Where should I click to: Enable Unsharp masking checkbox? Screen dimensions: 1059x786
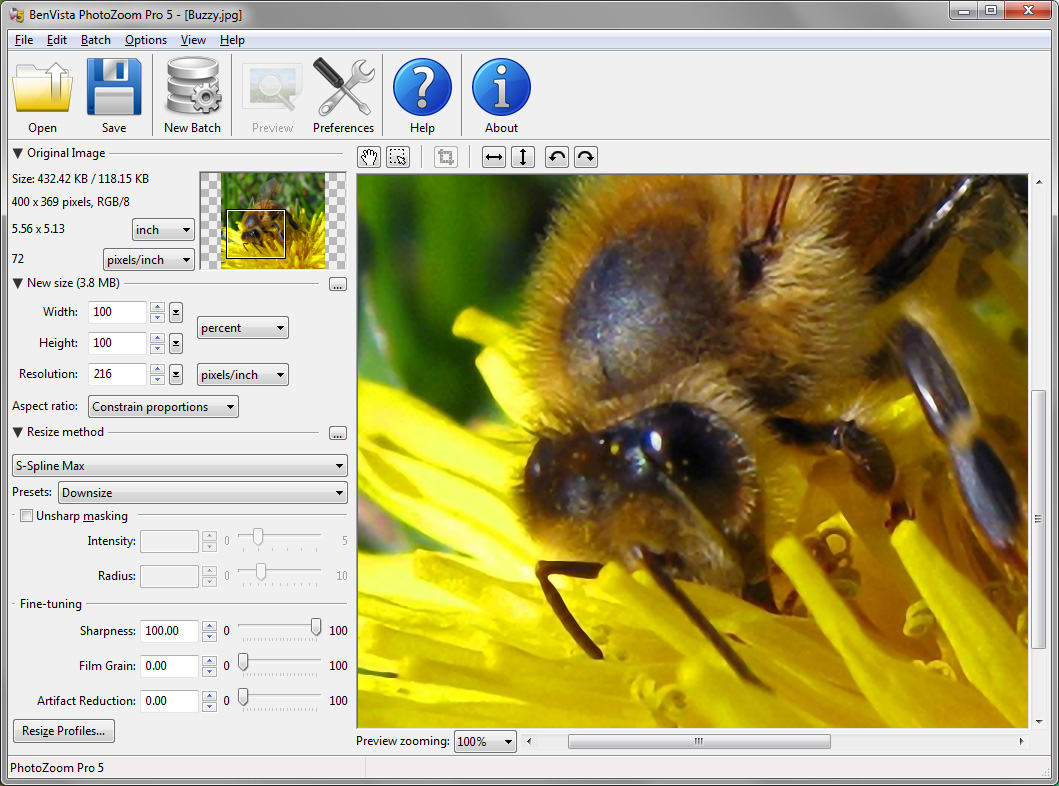click(x=27, y=516)
